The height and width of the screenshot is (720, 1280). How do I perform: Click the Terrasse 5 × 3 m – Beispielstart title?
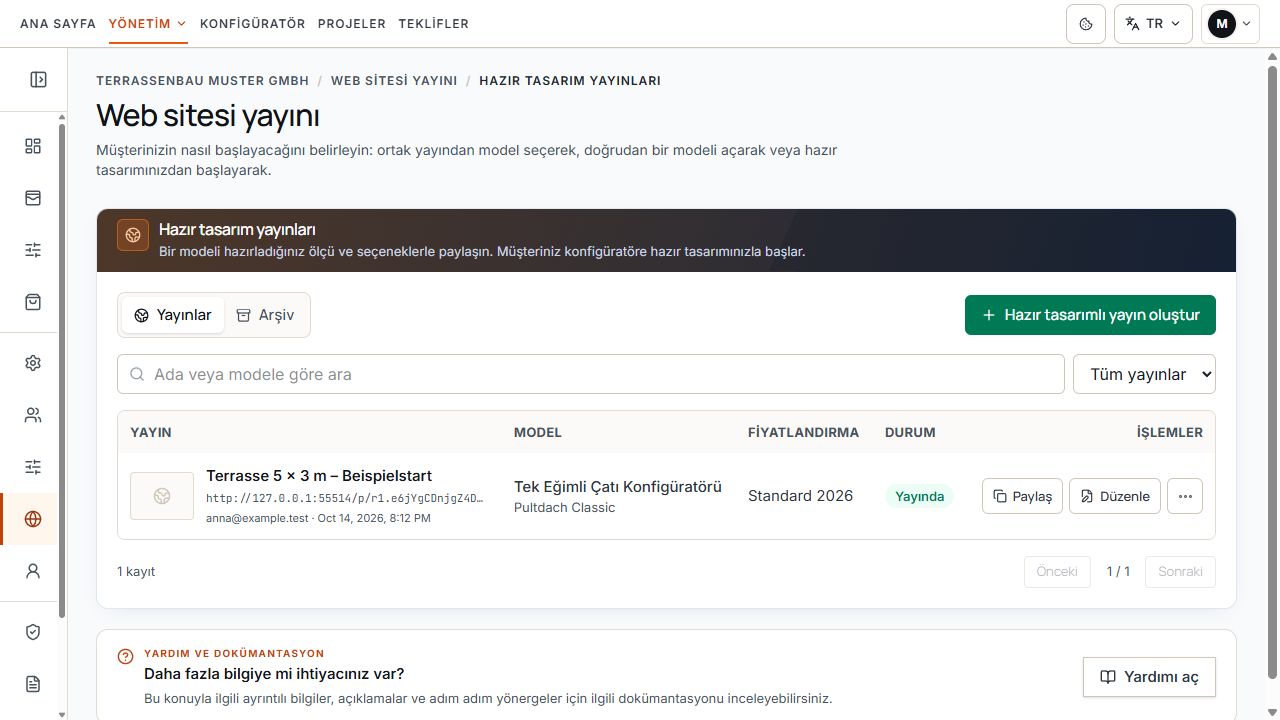point(319,476)
